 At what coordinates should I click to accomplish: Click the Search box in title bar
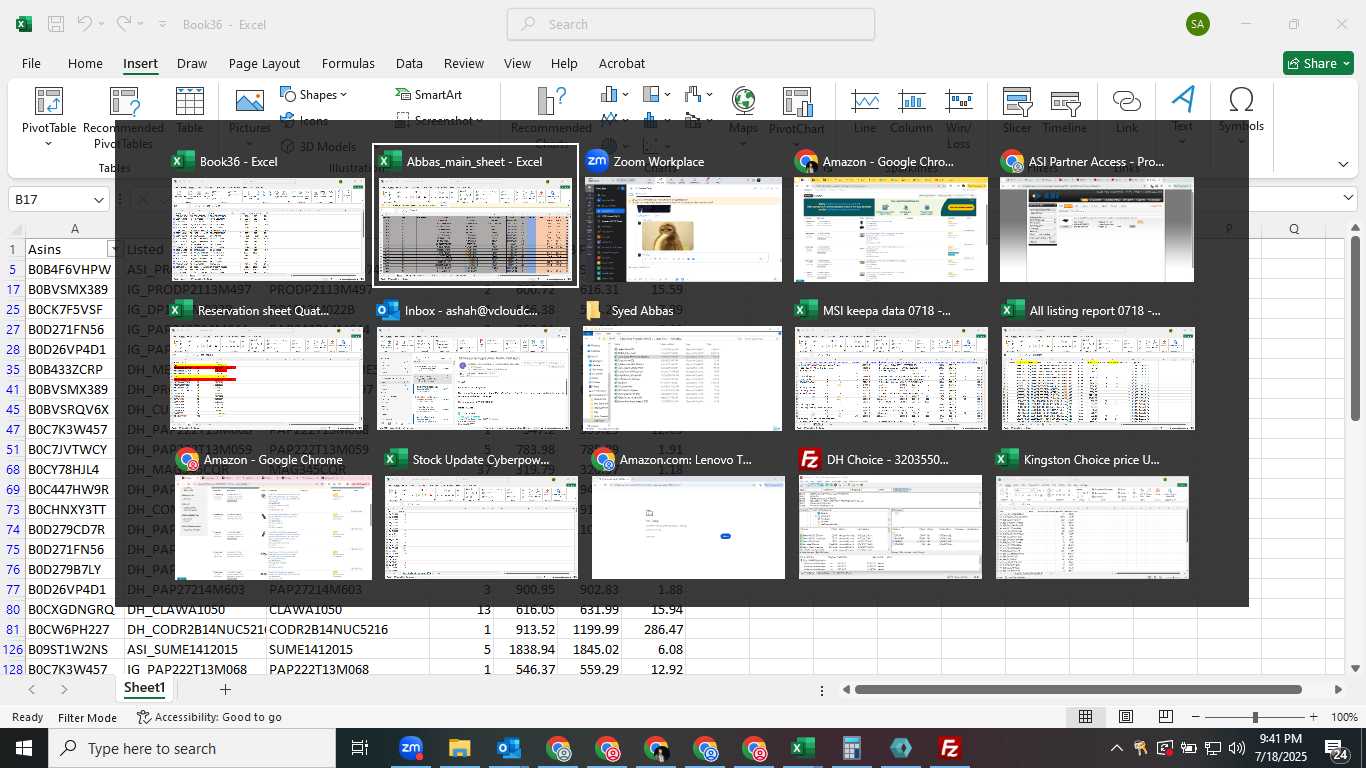[x=691, y=24]
